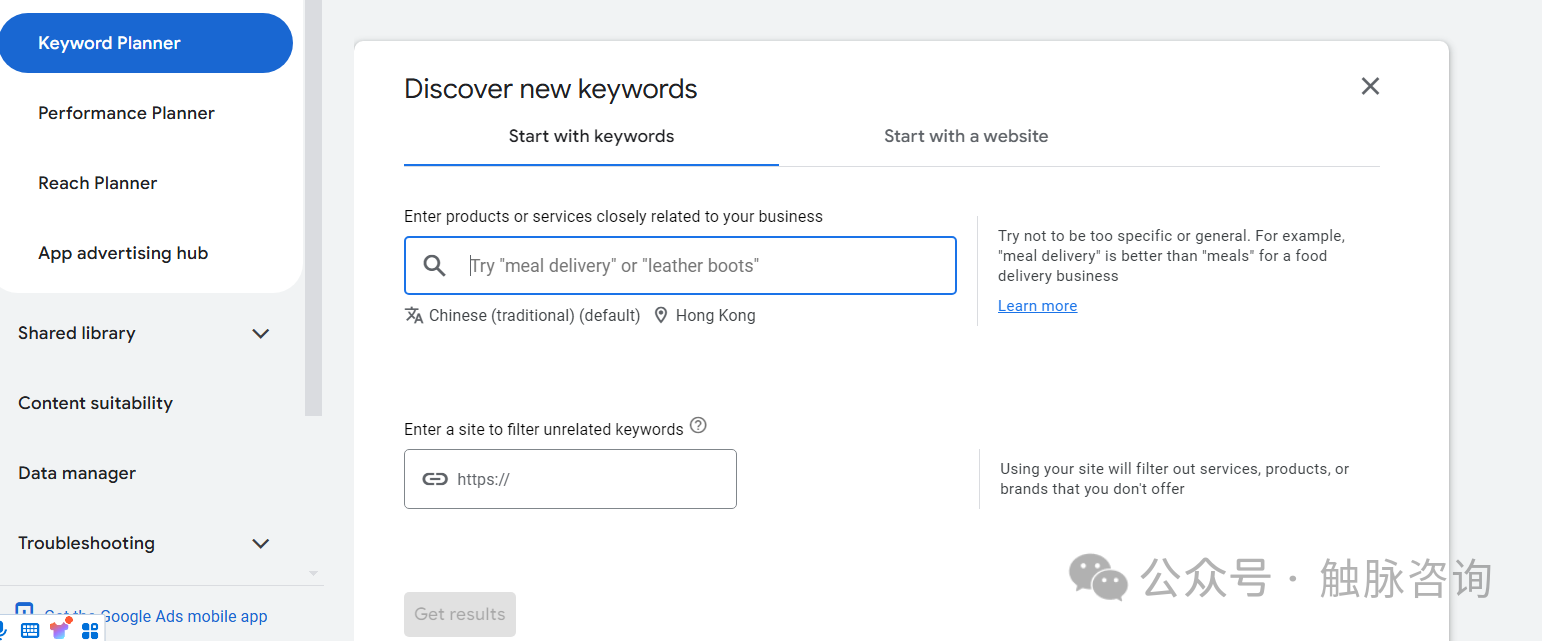Focus the keyword search input field

tap(680, 265)
